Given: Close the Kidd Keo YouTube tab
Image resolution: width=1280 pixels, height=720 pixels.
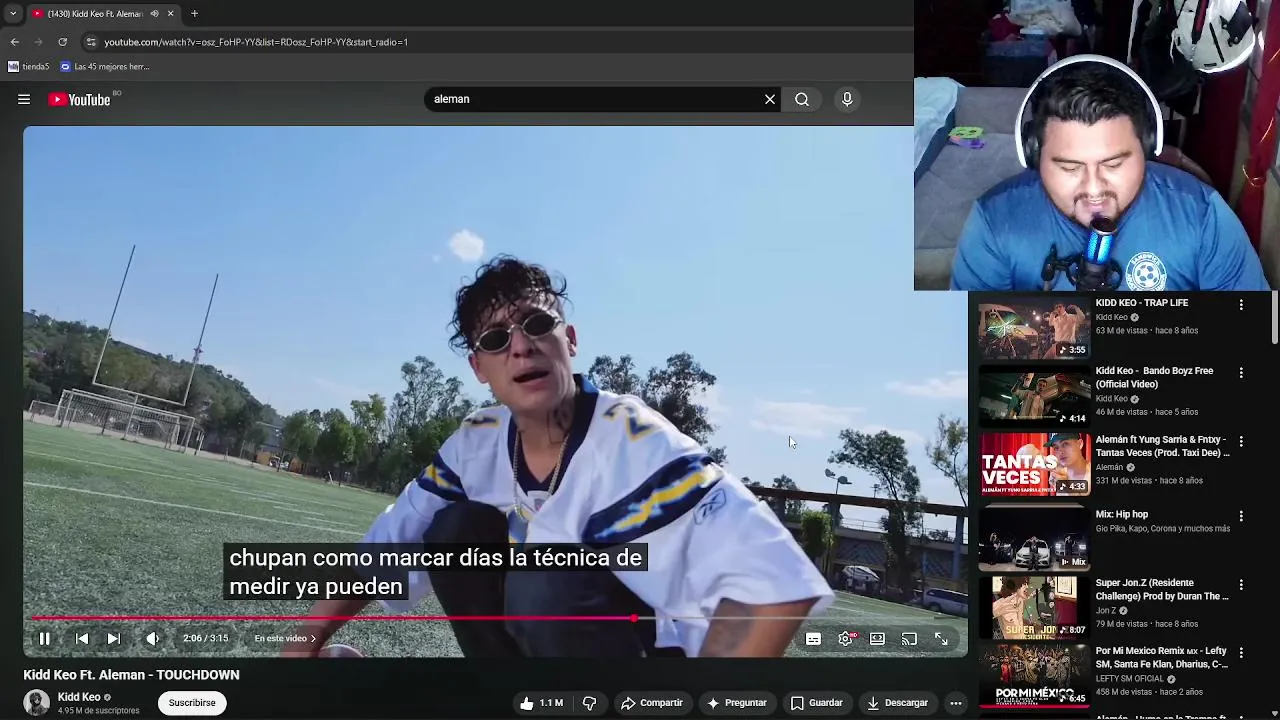Looking at the screenshot, I should (170, 14).
